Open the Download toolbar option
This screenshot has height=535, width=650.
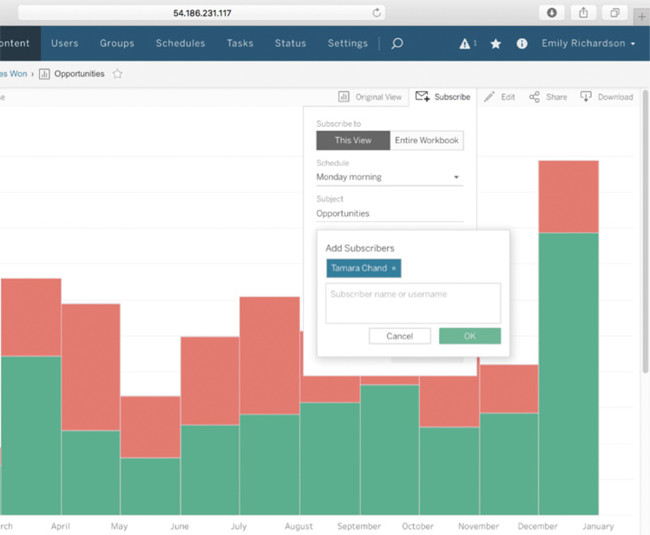pyautogui.click(x=607, y=97)
